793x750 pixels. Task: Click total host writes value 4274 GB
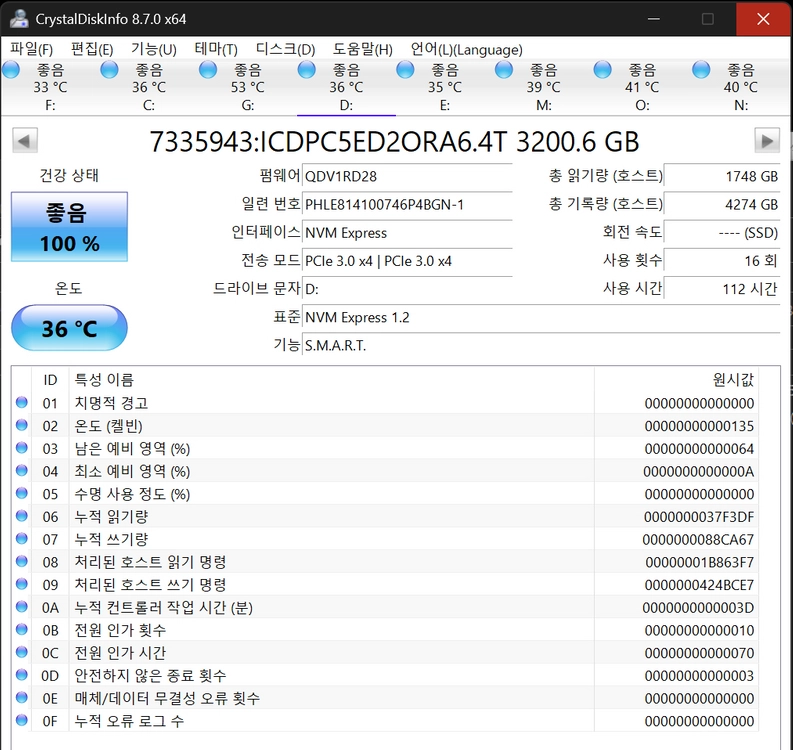(x=722, y=204)
